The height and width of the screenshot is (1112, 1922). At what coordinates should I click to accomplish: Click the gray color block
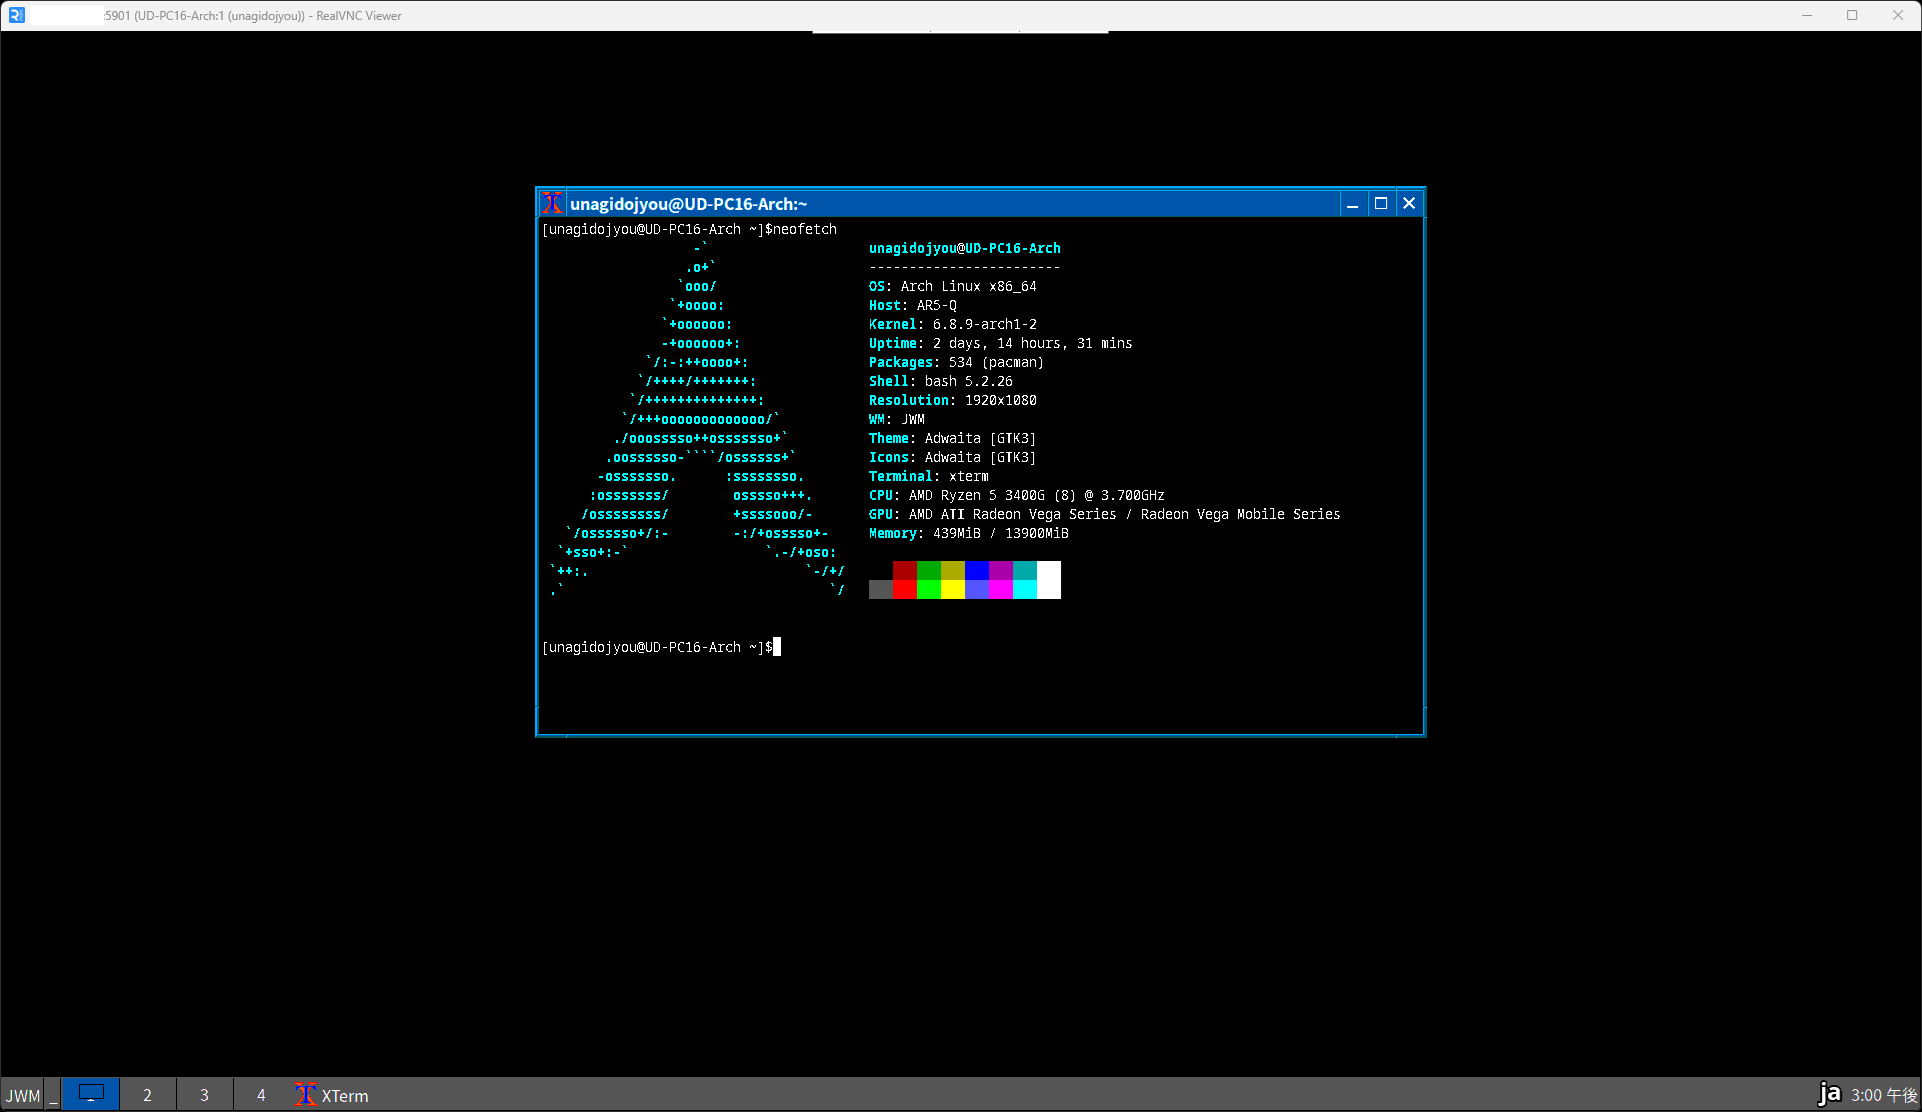coord(881,590)
